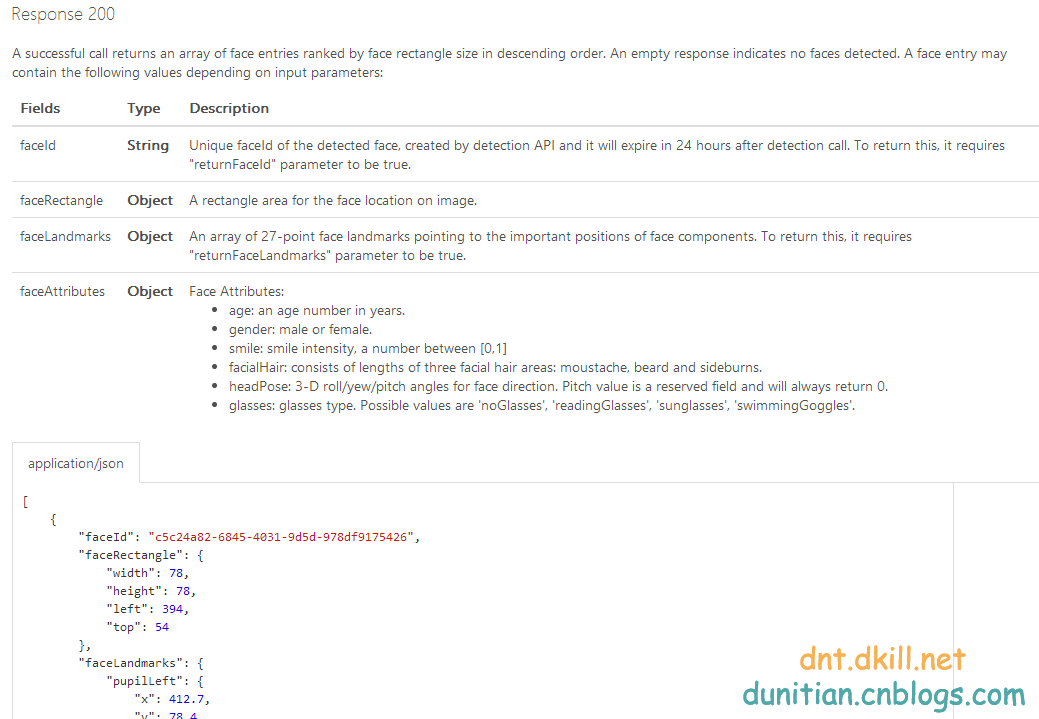Click the "faceLandmarks" key in JSON
This screenshot has height=719, width=1039.
coord(131,663)
